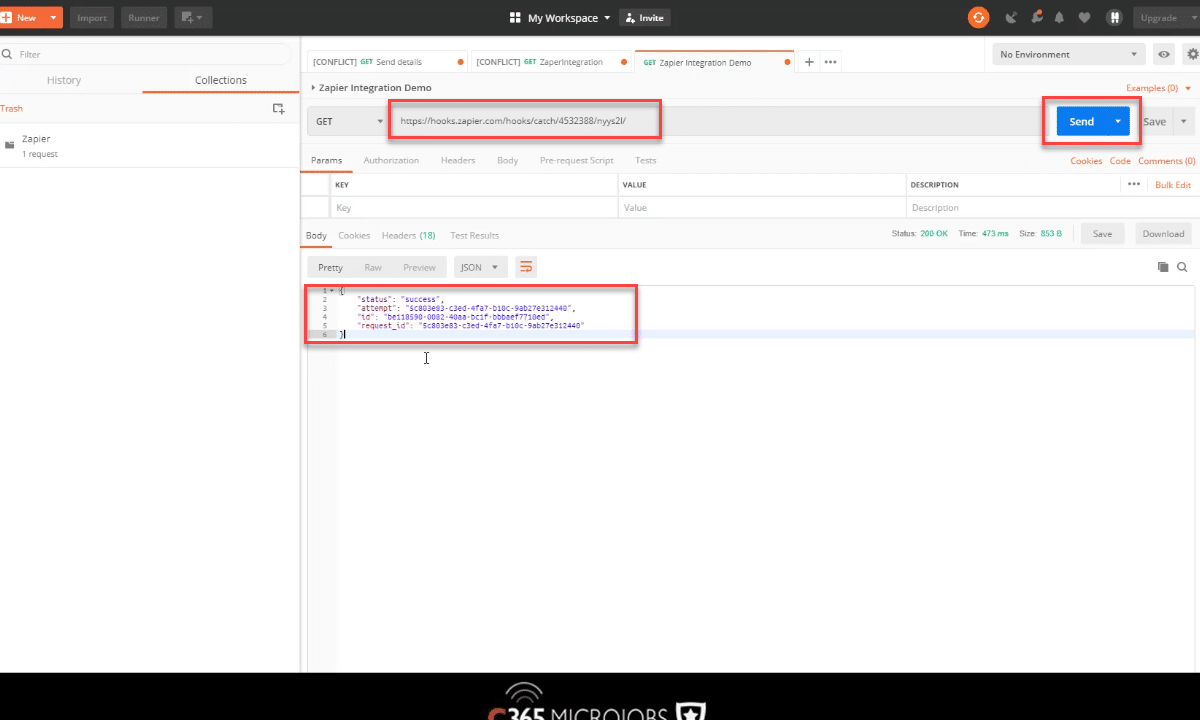This screenshot has width=1200, height=720.
Task: Select the Zapier Integration Demo tab
Action: click(x=714, y=62)
